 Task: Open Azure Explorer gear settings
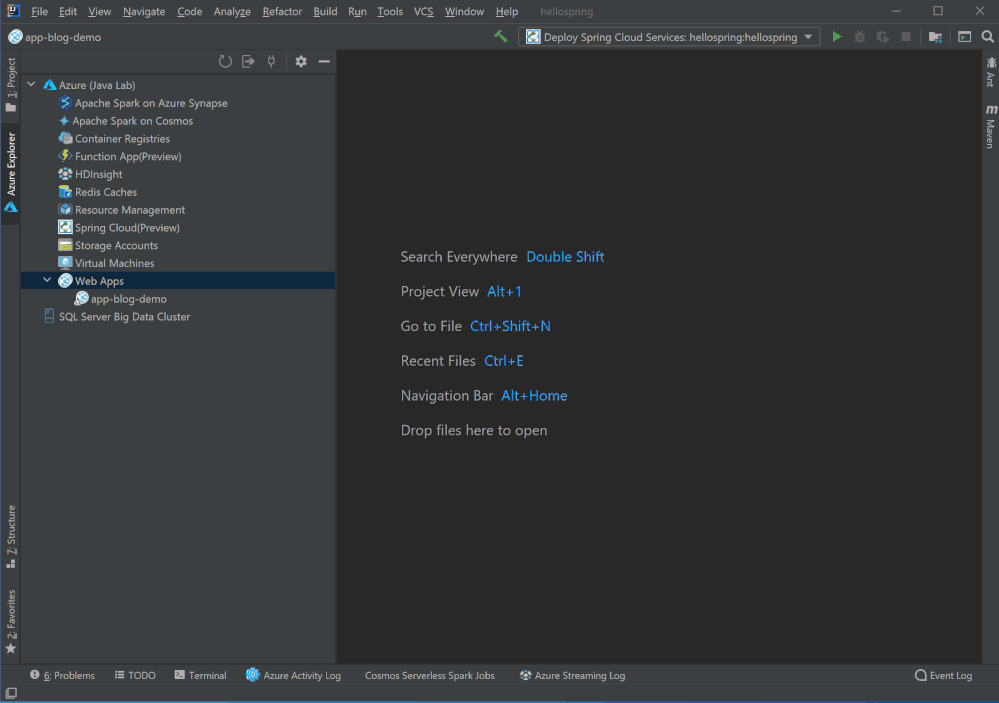[301, 62]
